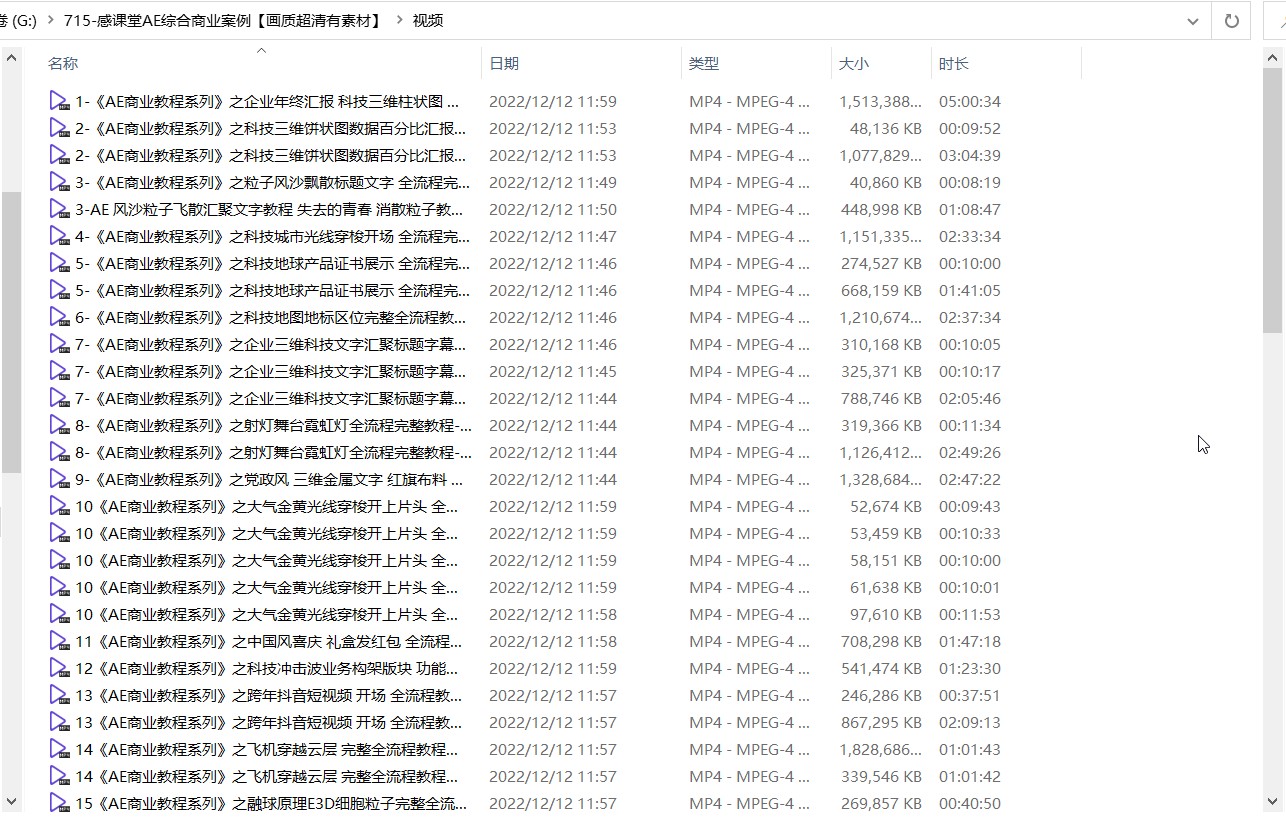Click date cell 2022/12/12 11:47

pos(553,236)
